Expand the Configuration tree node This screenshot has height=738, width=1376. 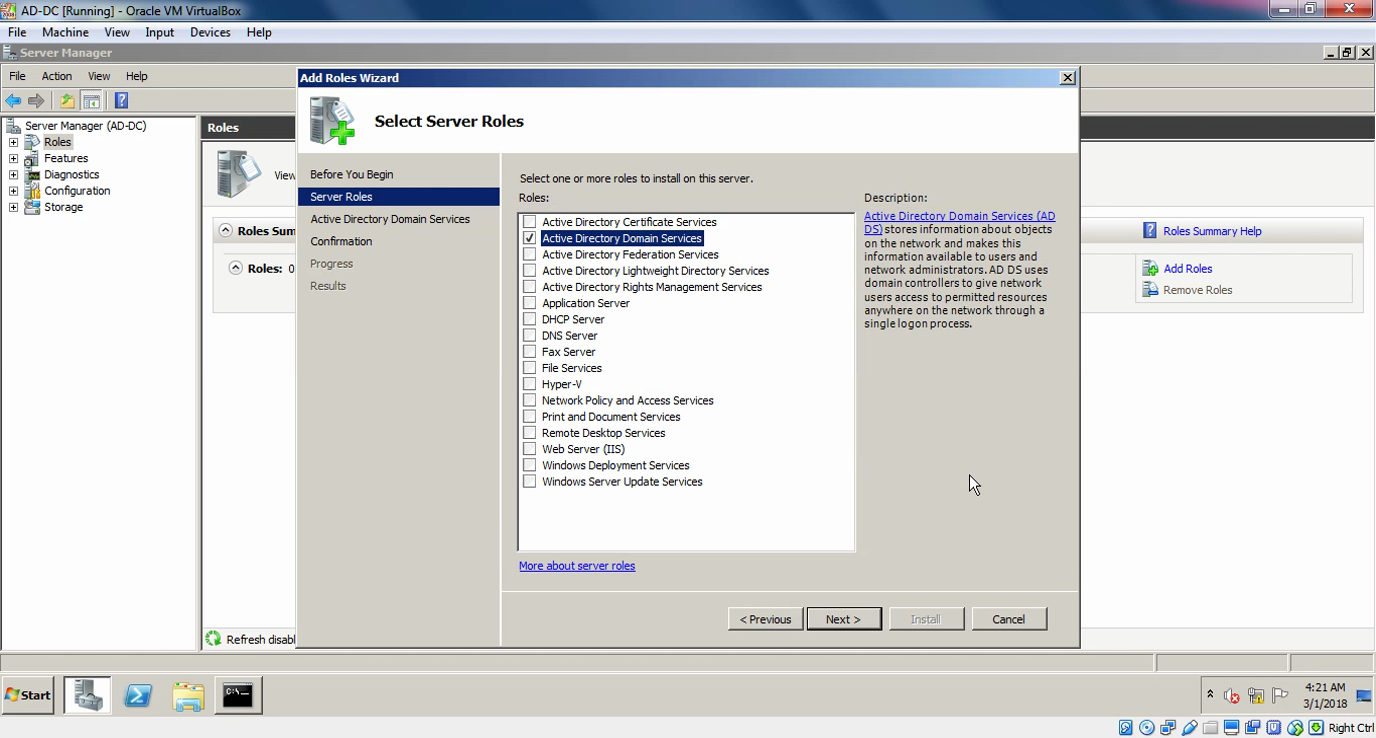(x=13, y=190)
